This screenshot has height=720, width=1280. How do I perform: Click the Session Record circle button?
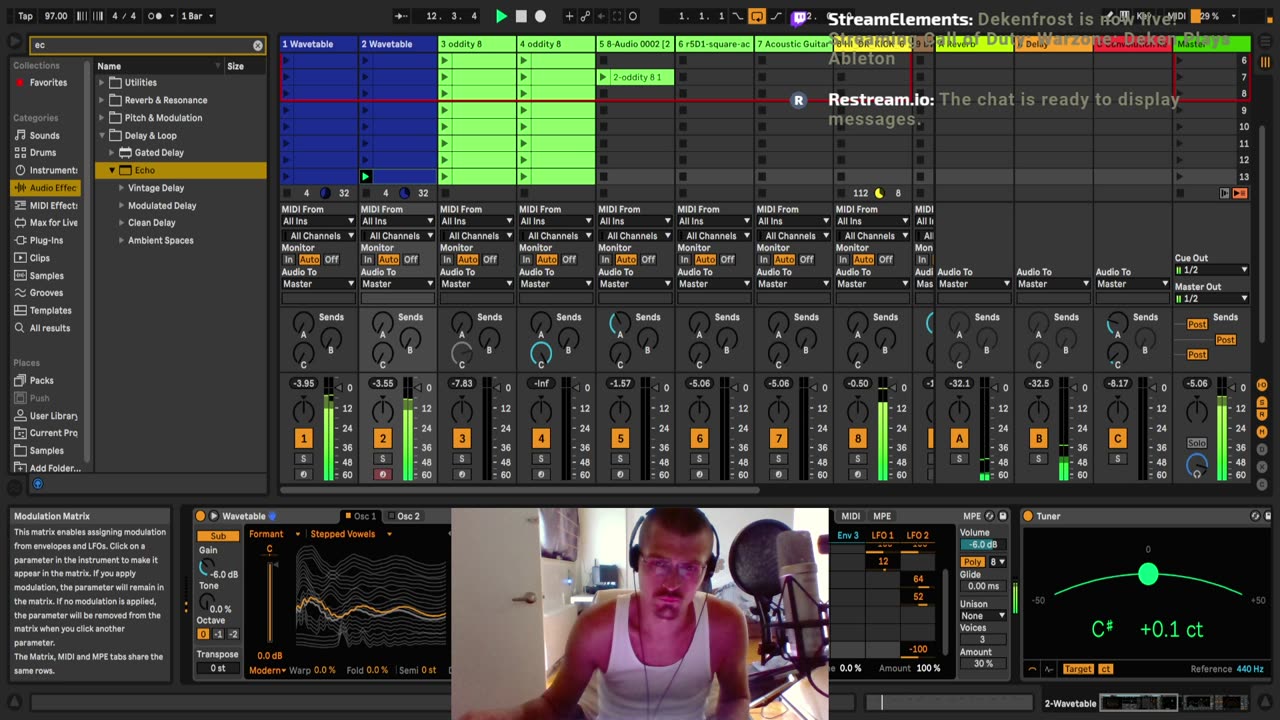633,16
